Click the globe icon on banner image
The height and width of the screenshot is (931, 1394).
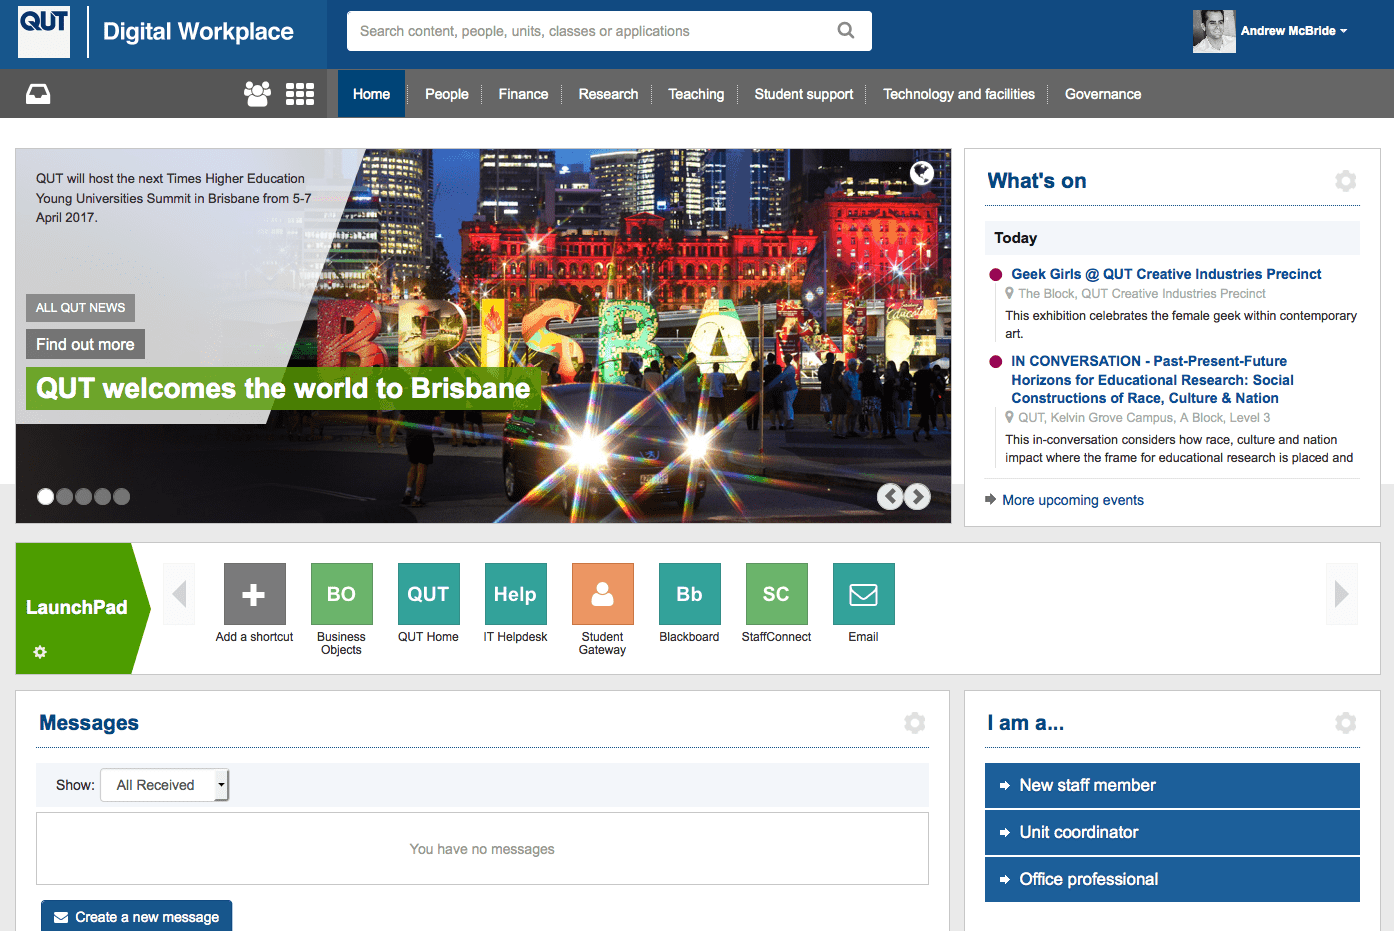coord(922,173)
